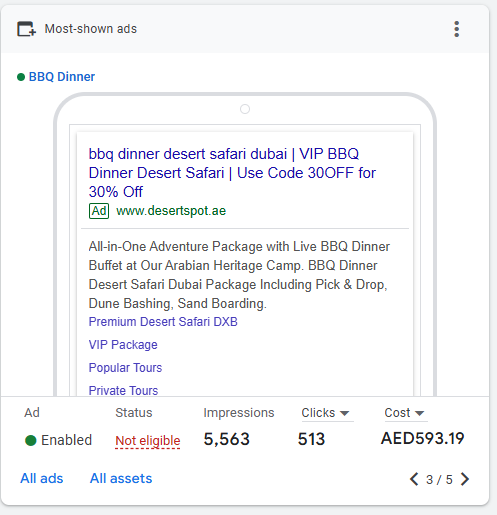Screen dimensions: 497x515
Task: Open the All ads link
Action: coord(42,478)
